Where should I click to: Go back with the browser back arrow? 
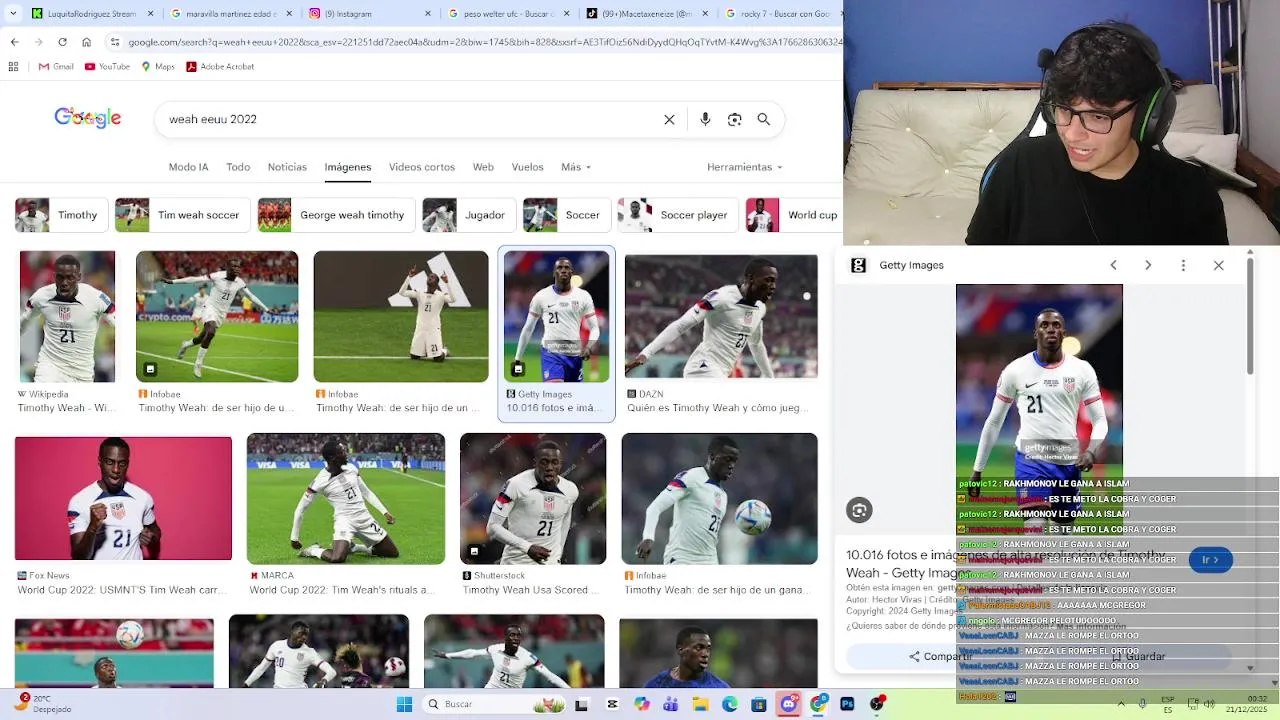coord(14,42)
